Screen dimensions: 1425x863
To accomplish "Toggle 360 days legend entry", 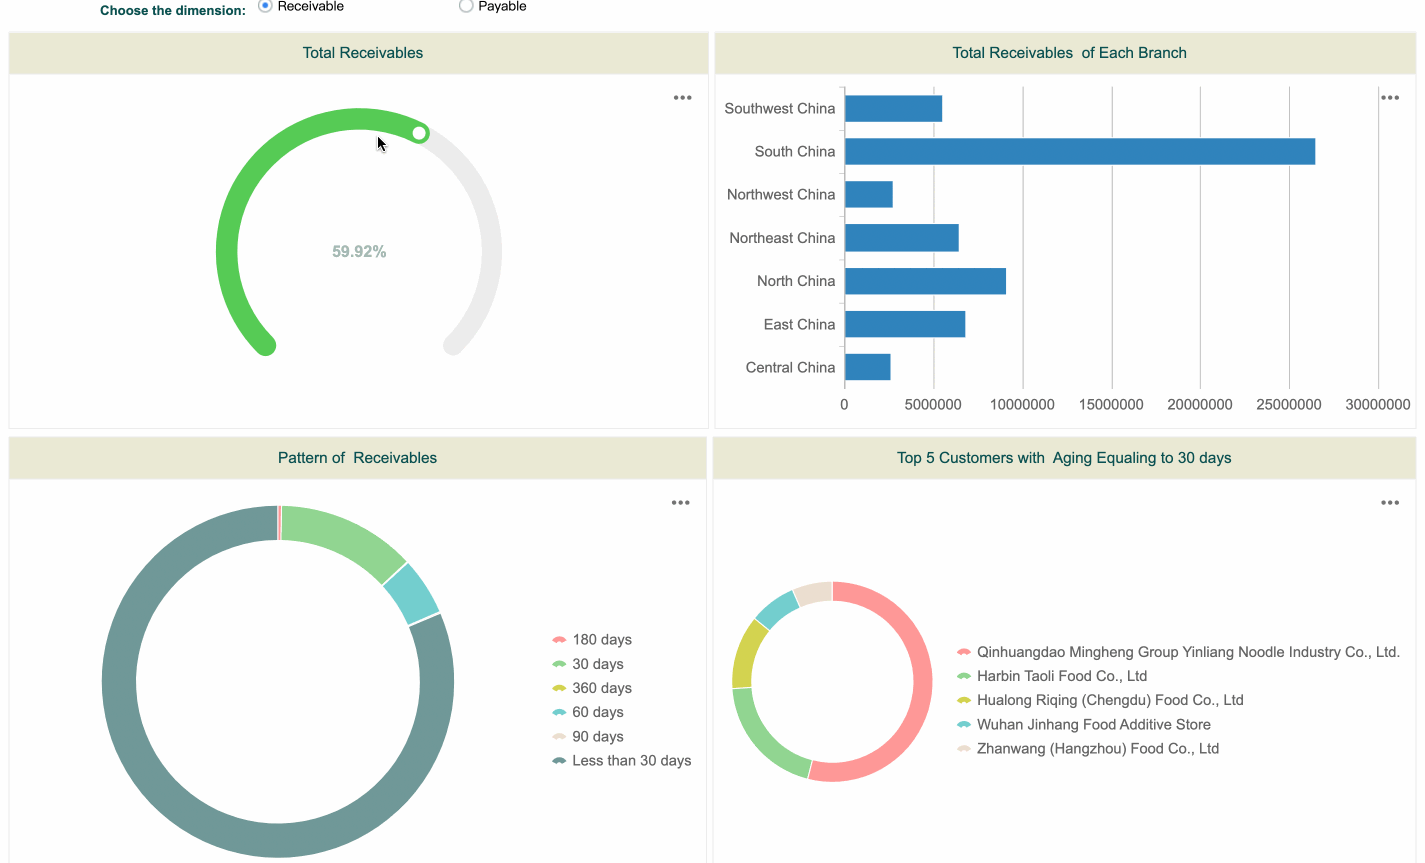I will (x=592, y=688).
